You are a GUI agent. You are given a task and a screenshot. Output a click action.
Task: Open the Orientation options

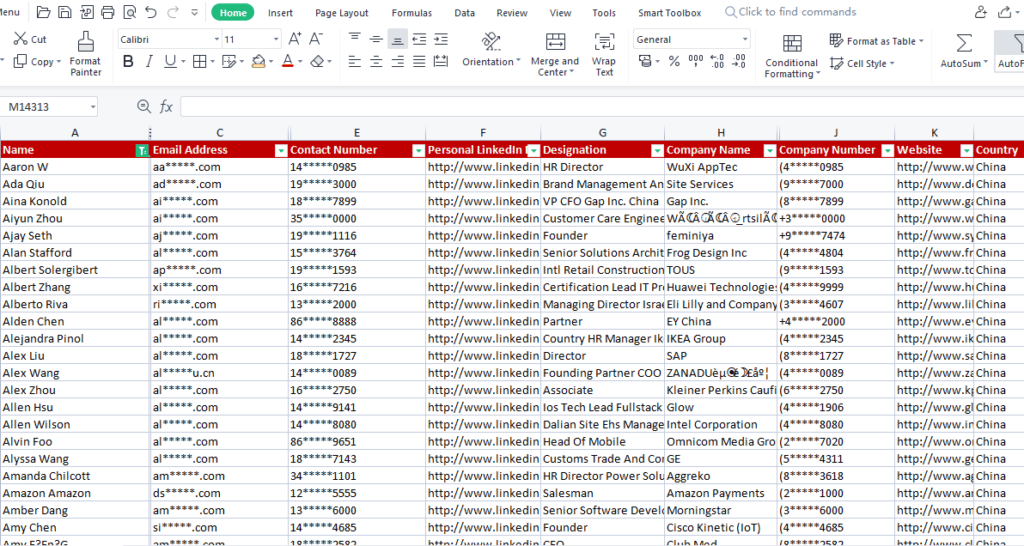tap(491, 50)
